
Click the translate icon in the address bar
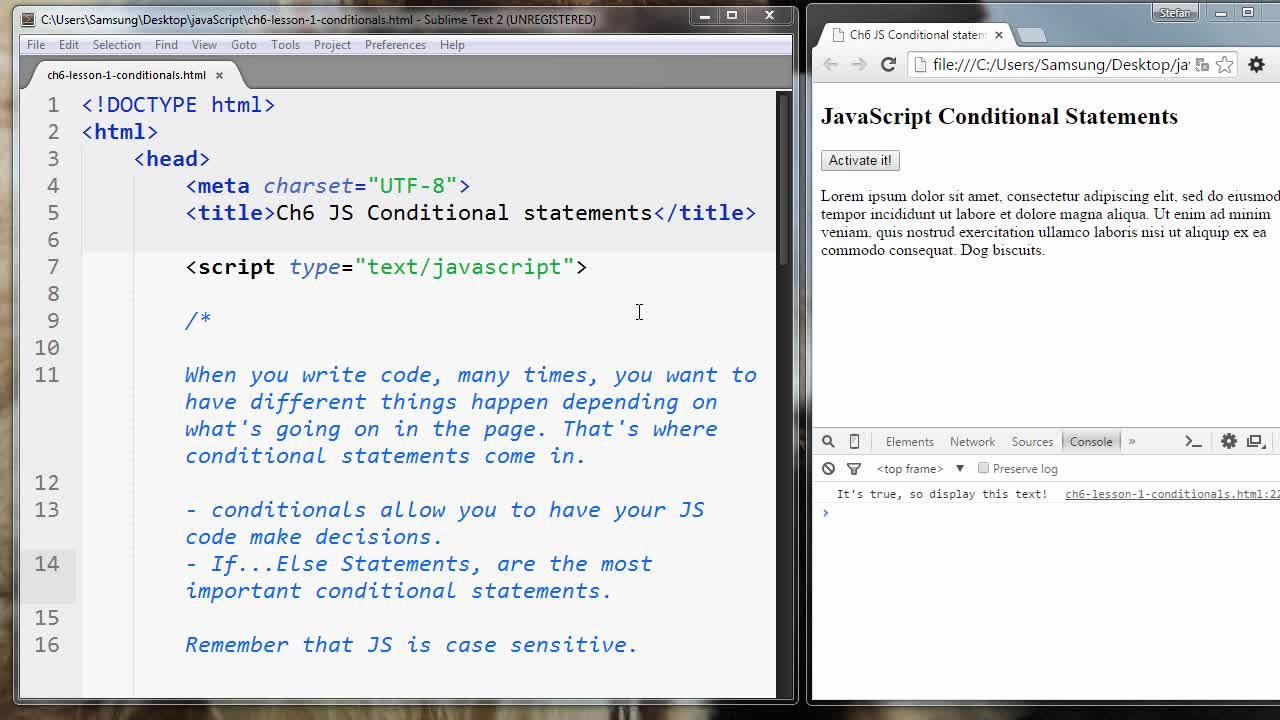[1202, 65]
